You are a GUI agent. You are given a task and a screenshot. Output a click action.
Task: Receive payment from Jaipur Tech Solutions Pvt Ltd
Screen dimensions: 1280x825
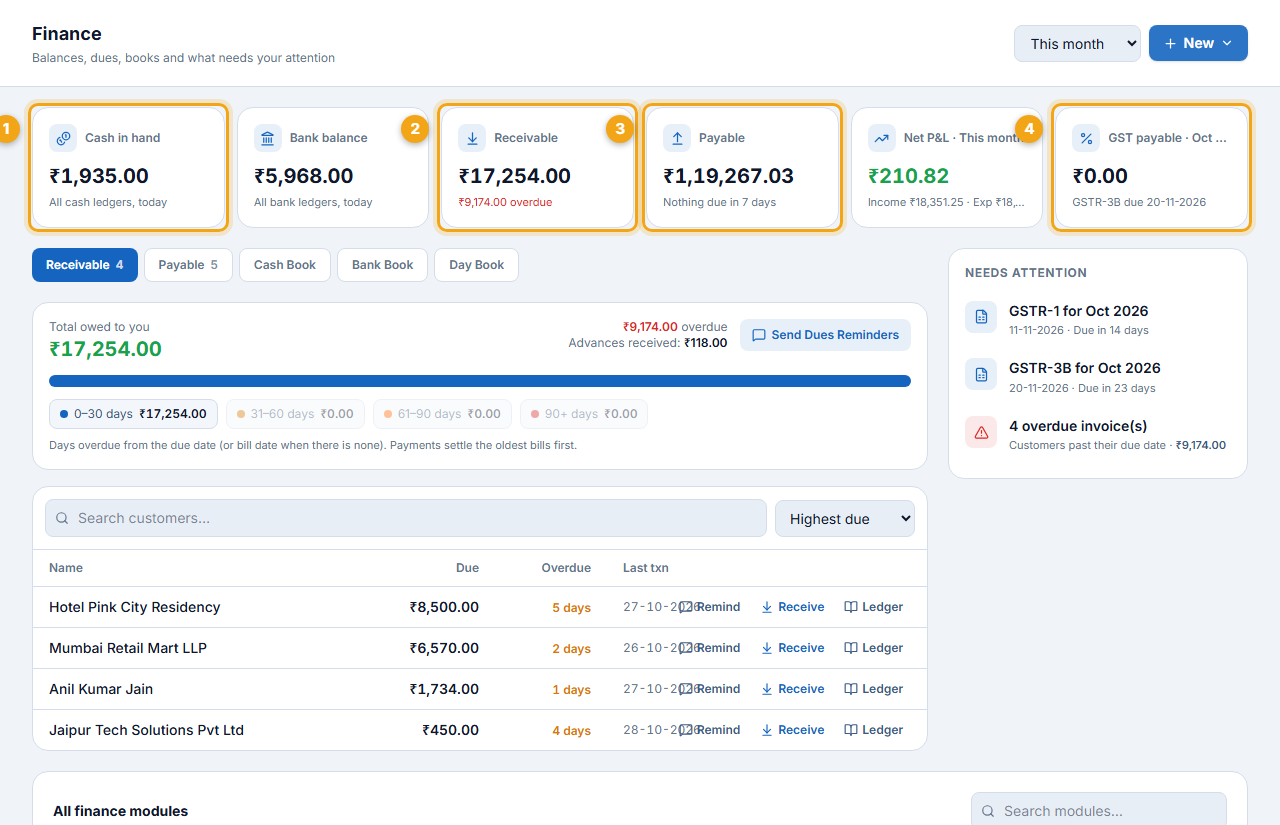point(793,730)
